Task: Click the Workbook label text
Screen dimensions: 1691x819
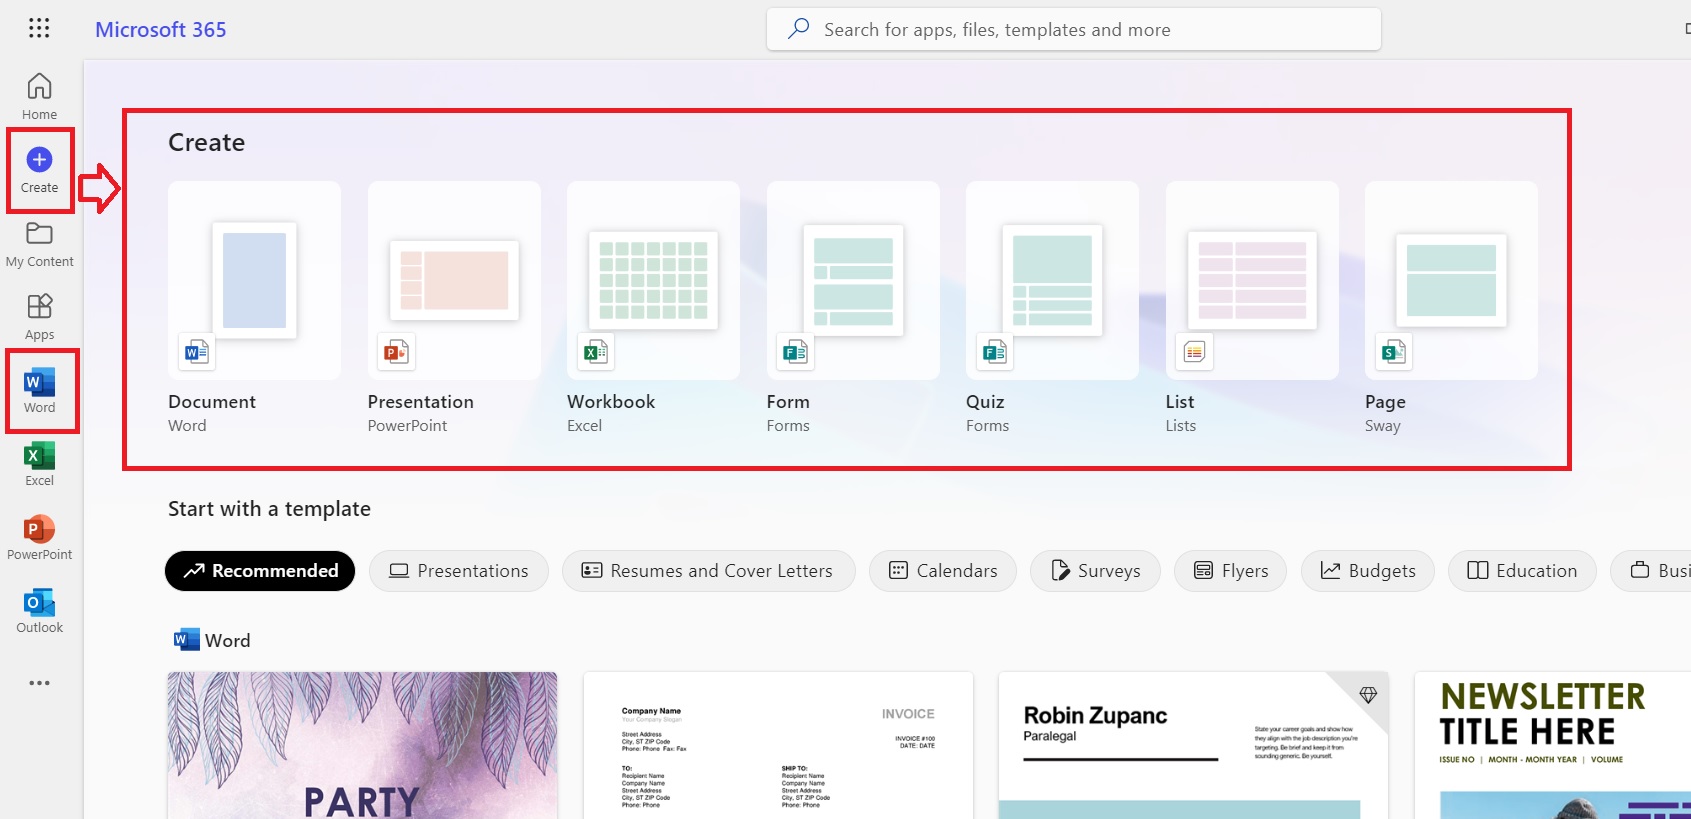Action: click(611, 402)
